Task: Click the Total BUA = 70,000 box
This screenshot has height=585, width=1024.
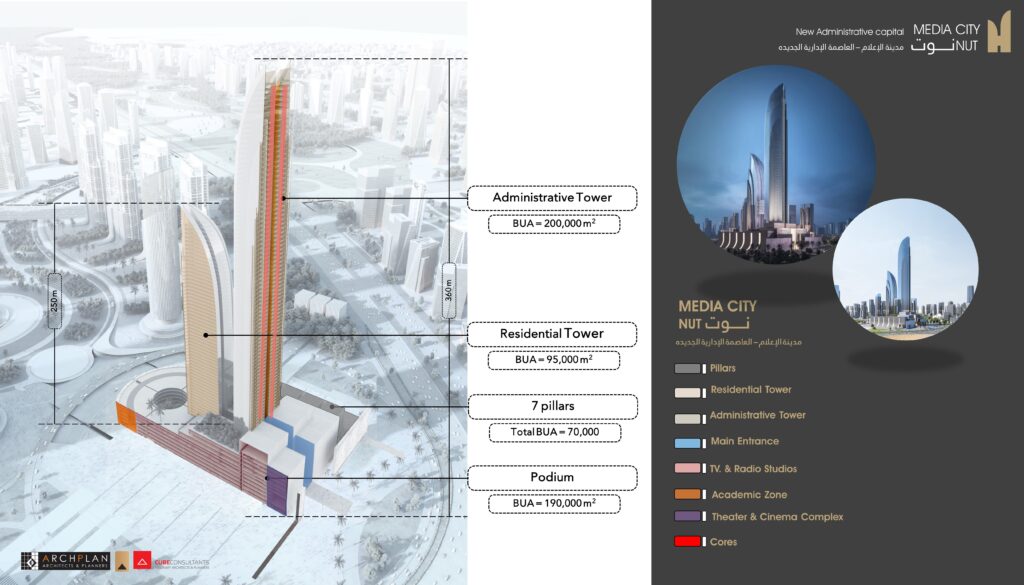Action: pyautogui.click(x=554, y=432)
